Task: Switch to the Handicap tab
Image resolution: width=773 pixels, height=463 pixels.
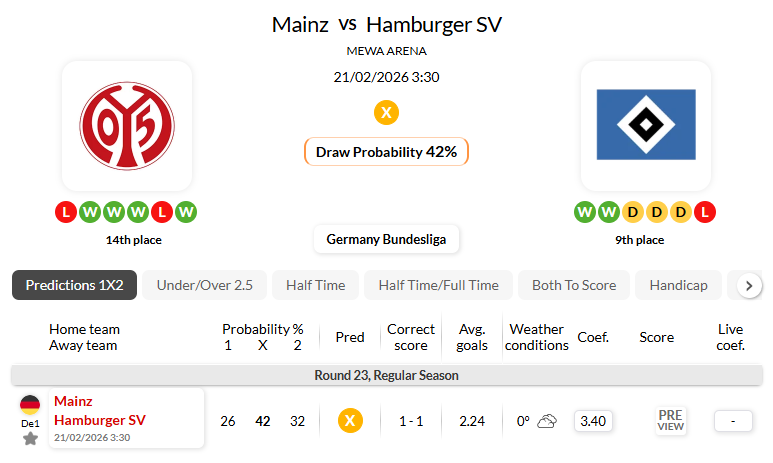Action: point(678,285)
